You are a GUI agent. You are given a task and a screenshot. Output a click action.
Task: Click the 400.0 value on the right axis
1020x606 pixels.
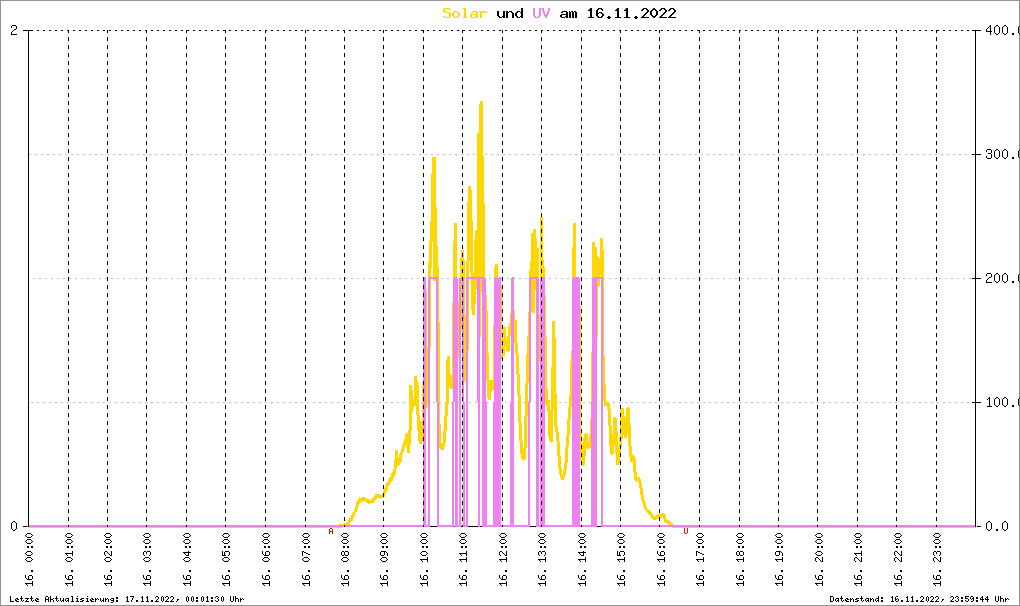click(1000, 31)
